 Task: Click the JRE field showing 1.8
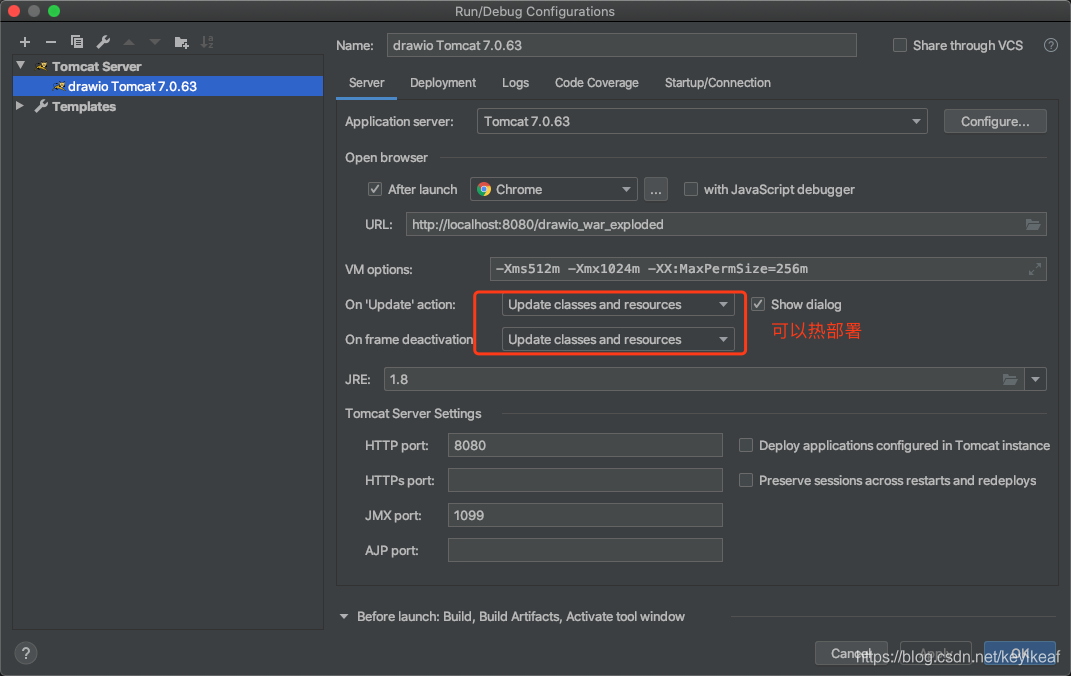click(704, 380)
